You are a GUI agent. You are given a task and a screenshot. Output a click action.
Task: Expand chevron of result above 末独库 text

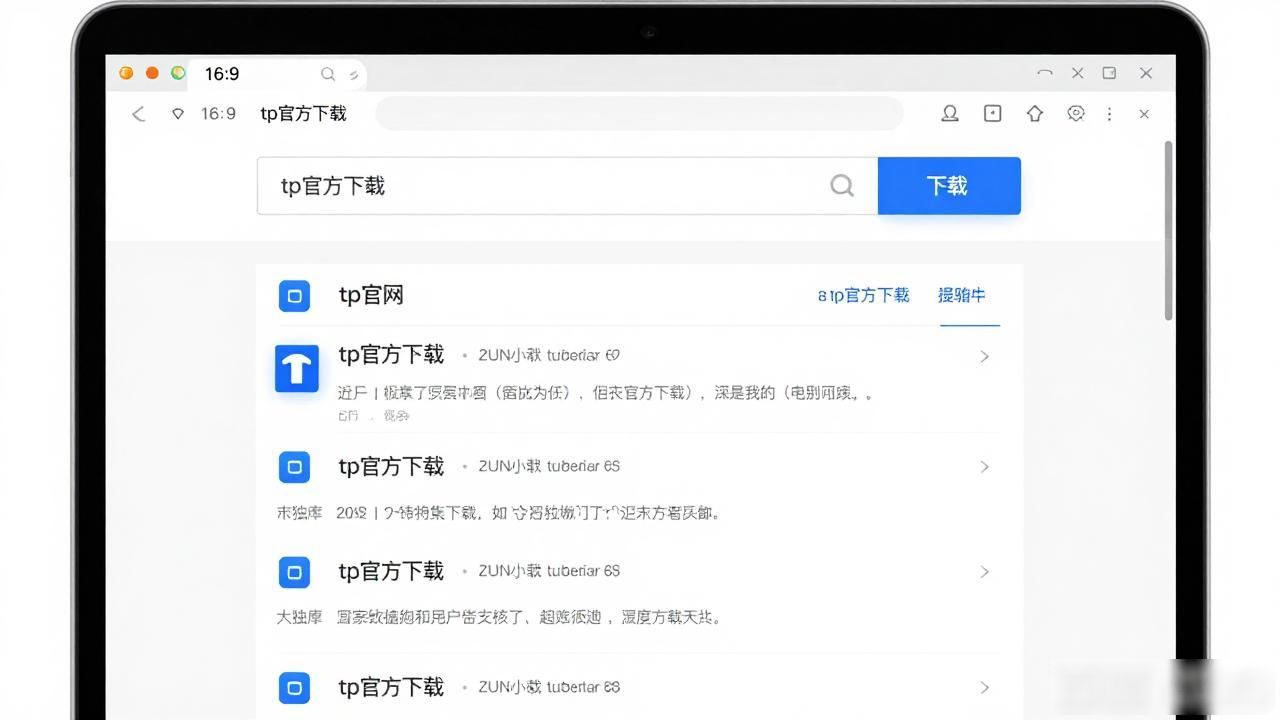pyautogui.click(x=985, y=467)
